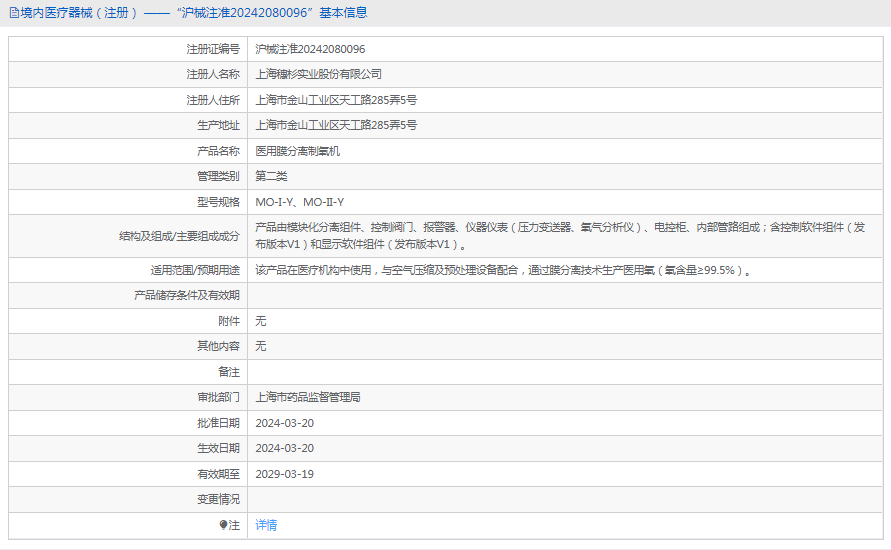Screen dimensions: 891x550
Task: Select registration number 沪械注准20242080096 in table
Action: pos(310,49)
